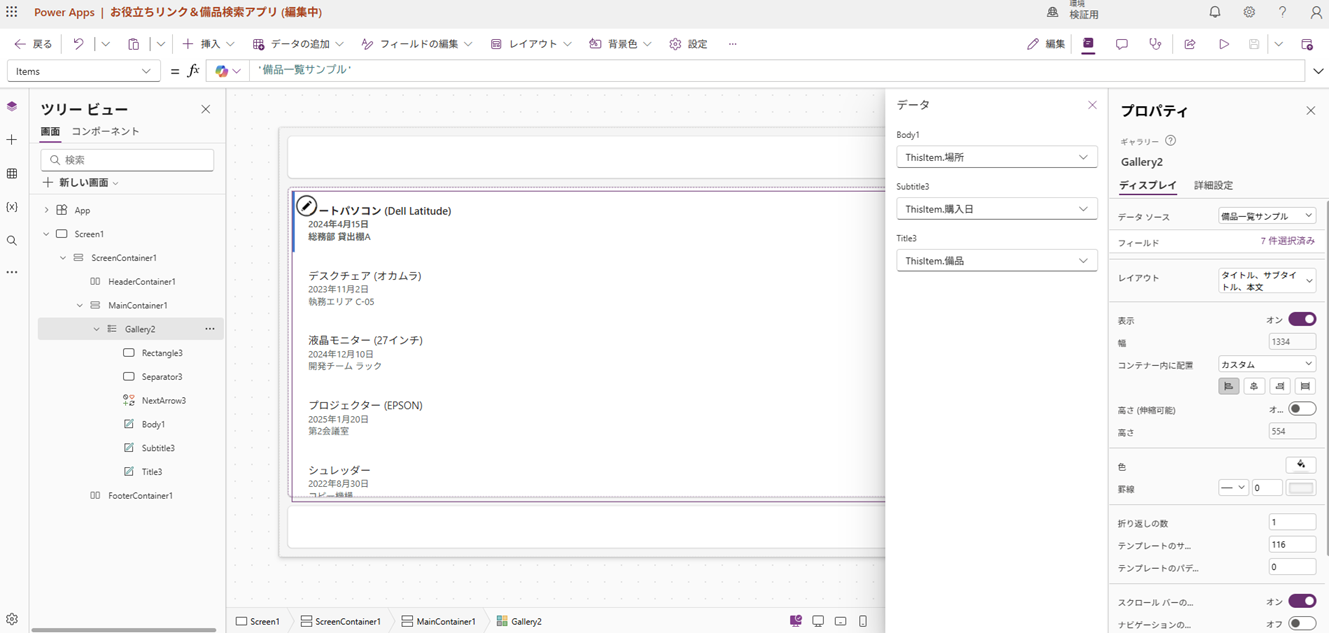1329x633 pixels.
Task: Click the pencil edit icon on gallery
Action: [307, 207]
